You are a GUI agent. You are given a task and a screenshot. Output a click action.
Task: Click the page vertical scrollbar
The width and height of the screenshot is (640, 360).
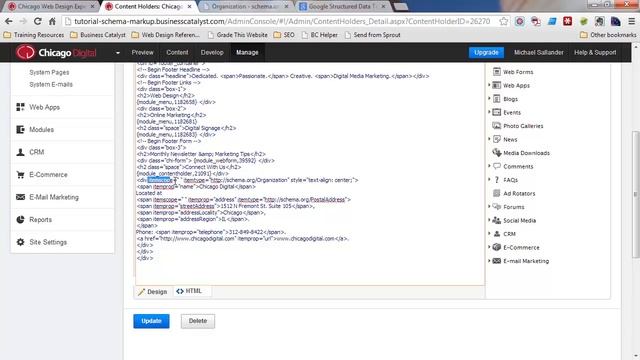pyautogui.click(x=636, y=194)
